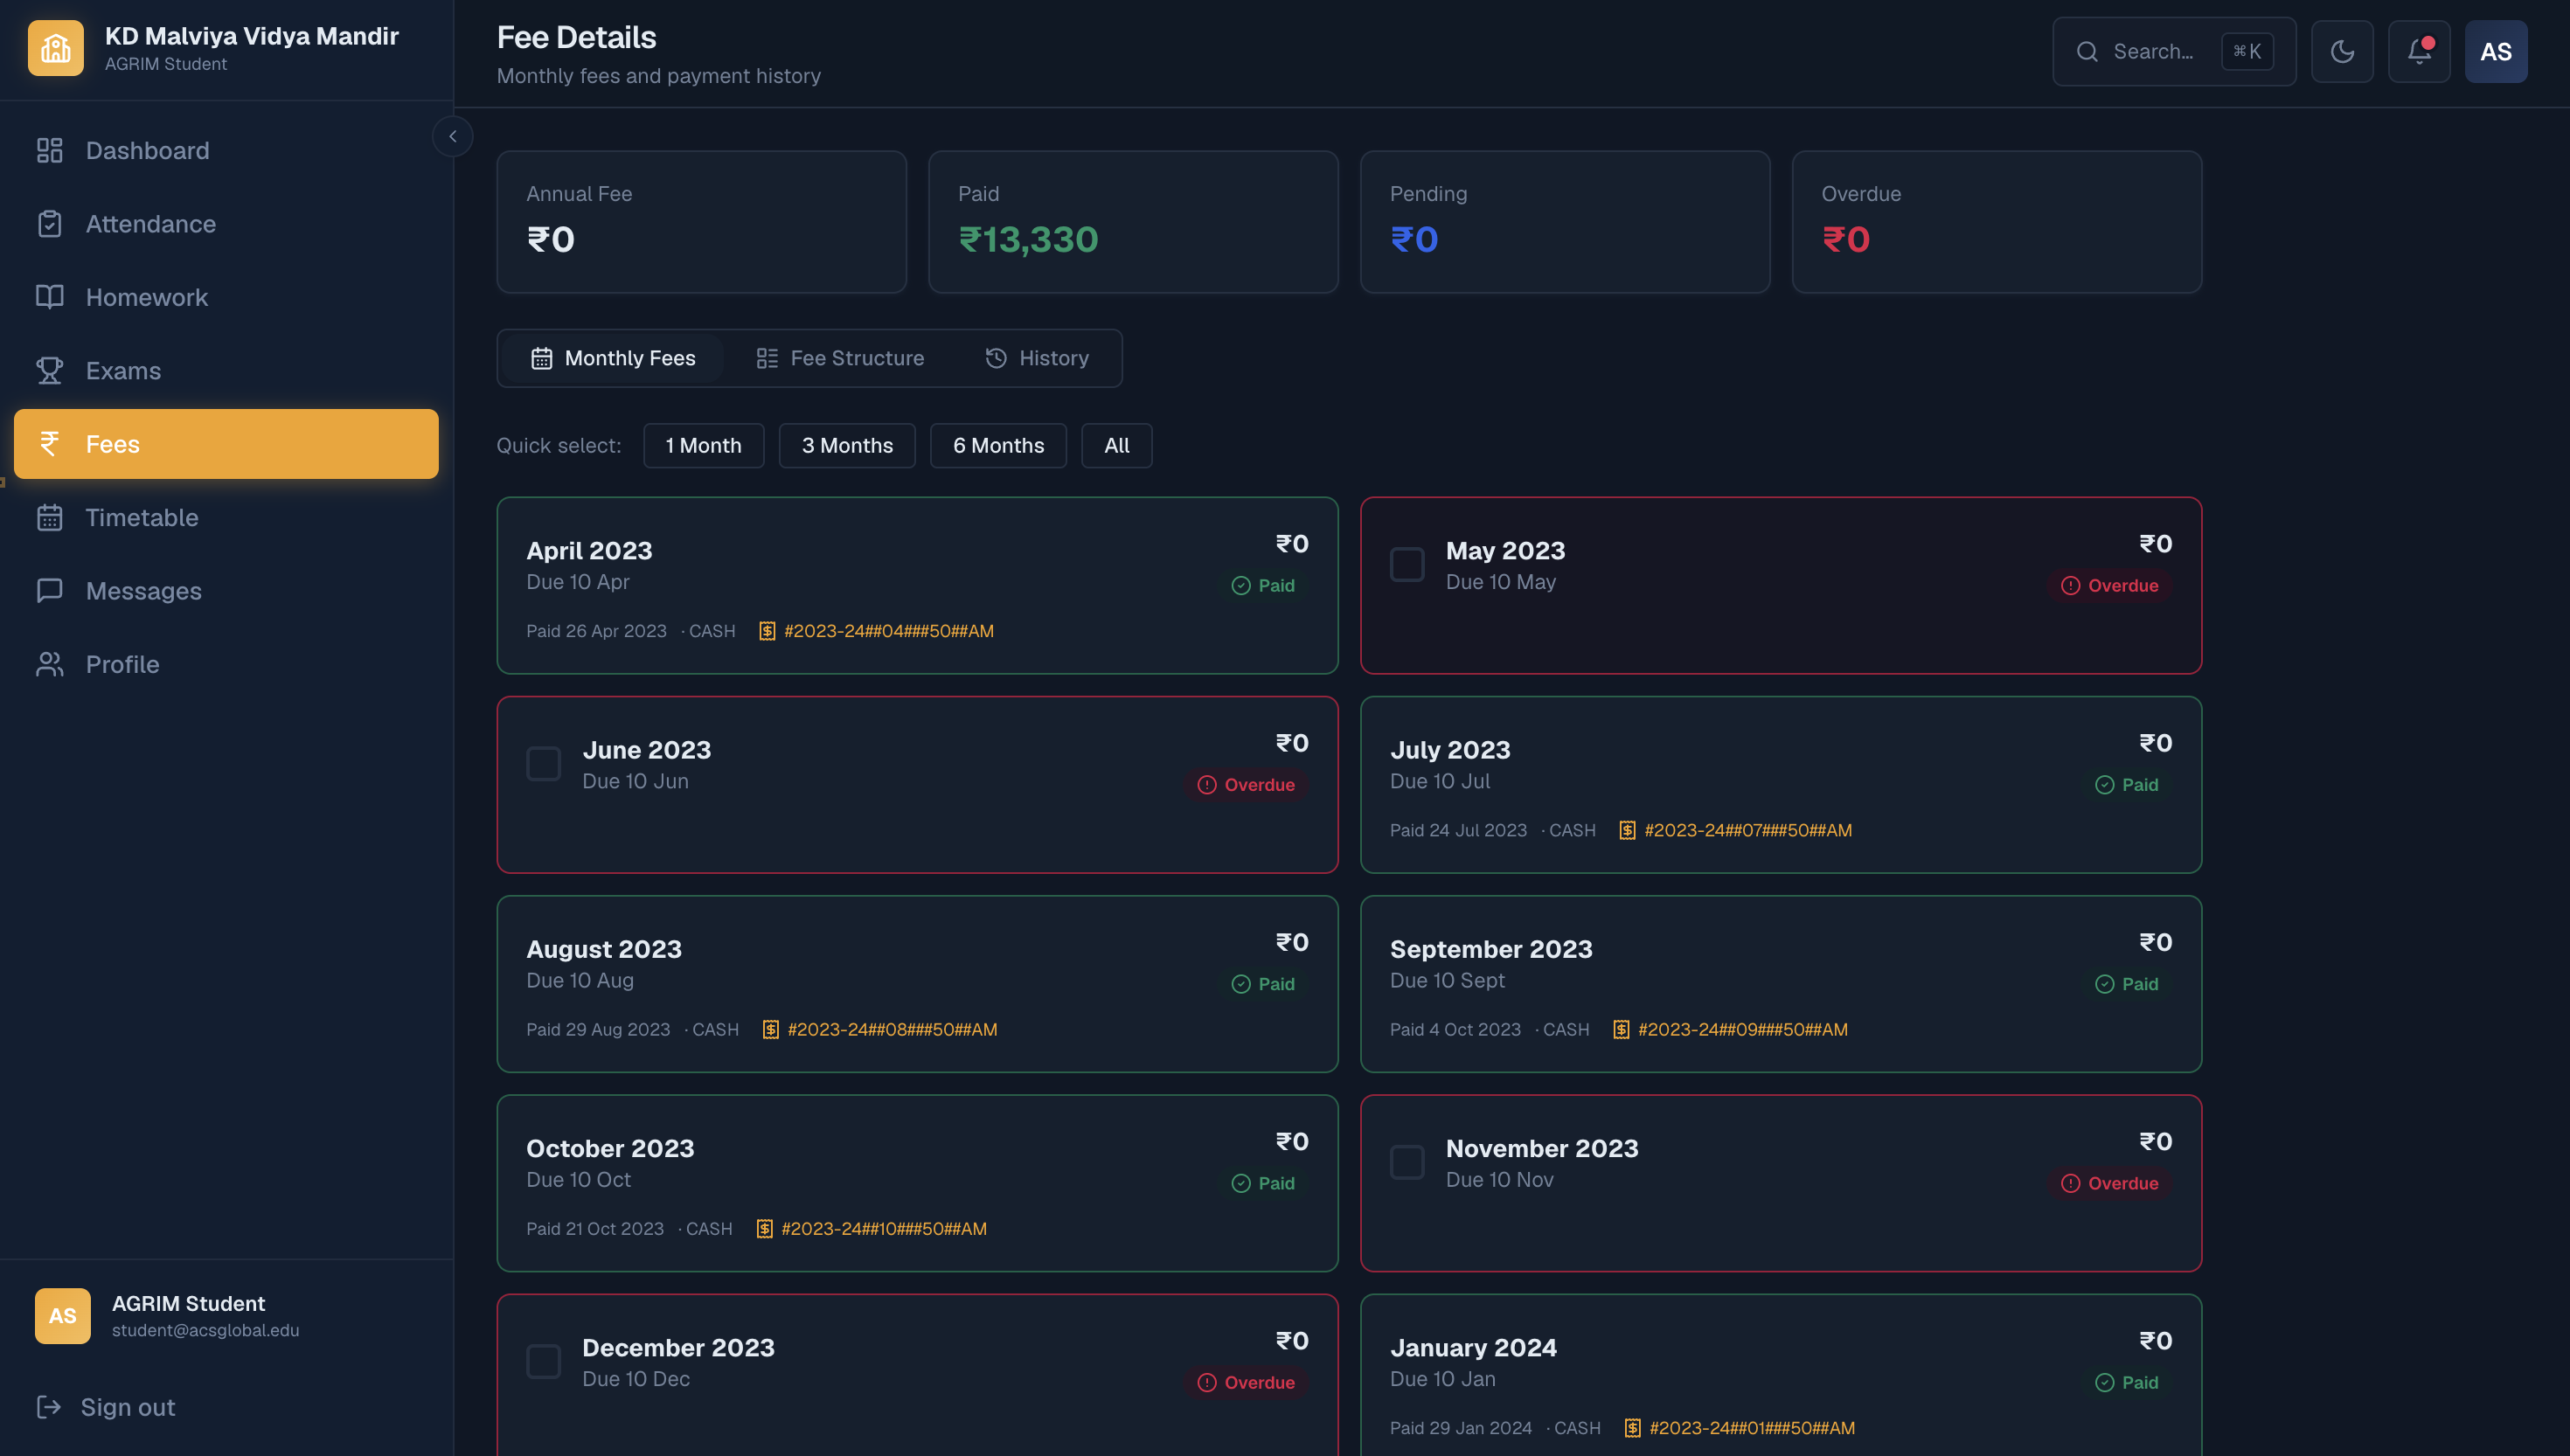This screenshot has height=1456, width=2570.
Task: Click the receipt icon in September 2023 card
Action: [1621, 1029]
